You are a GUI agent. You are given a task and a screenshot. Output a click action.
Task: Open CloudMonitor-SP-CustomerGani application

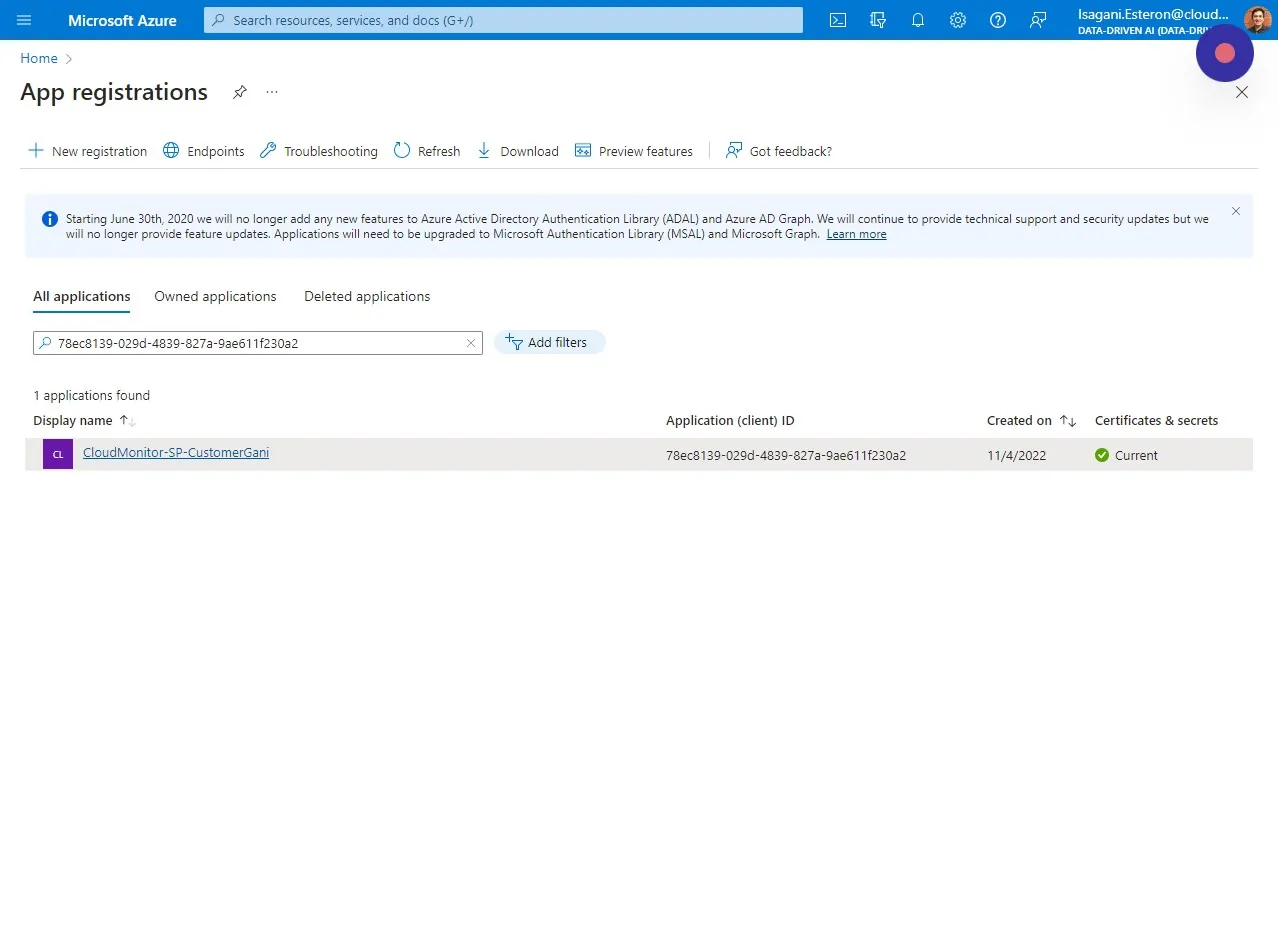(x=176, y=453)
